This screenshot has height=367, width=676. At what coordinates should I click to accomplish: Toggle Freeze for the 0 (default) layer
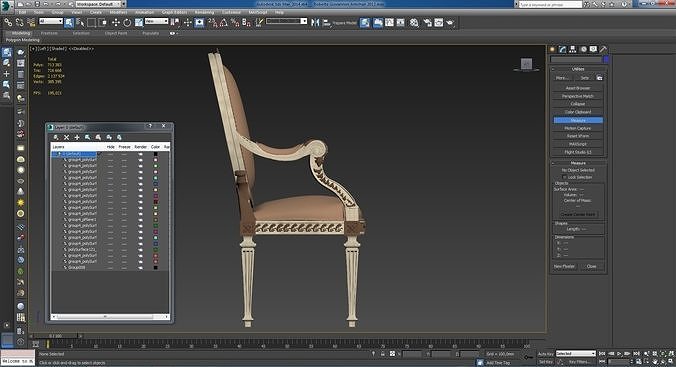click(x=124, y=154)
